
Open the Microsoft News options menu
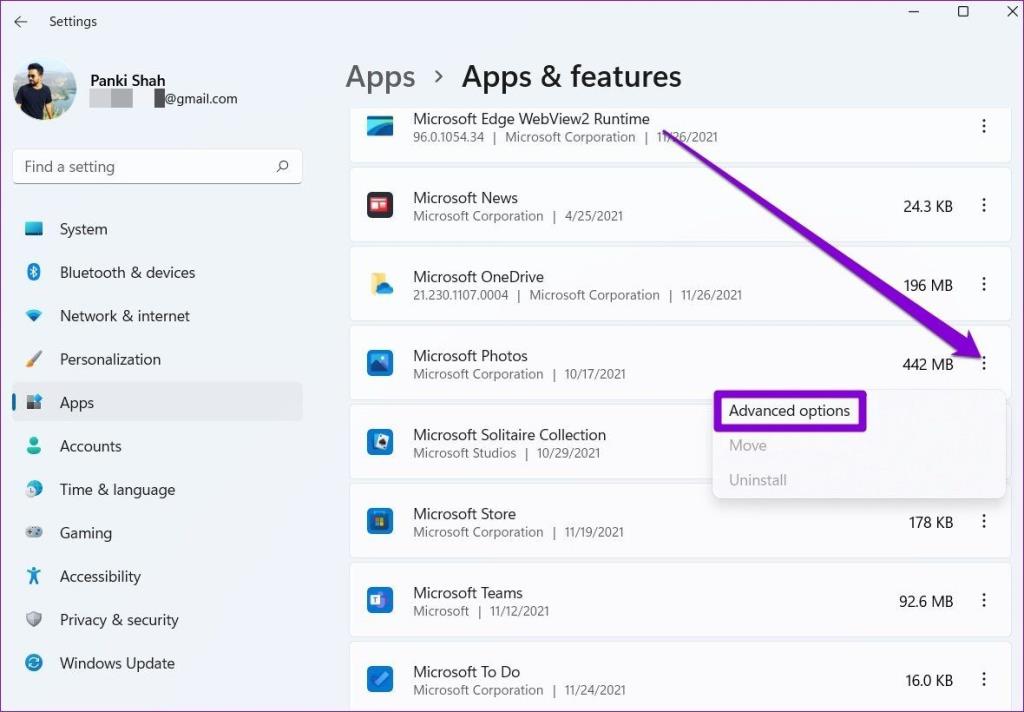click(984, 206)
